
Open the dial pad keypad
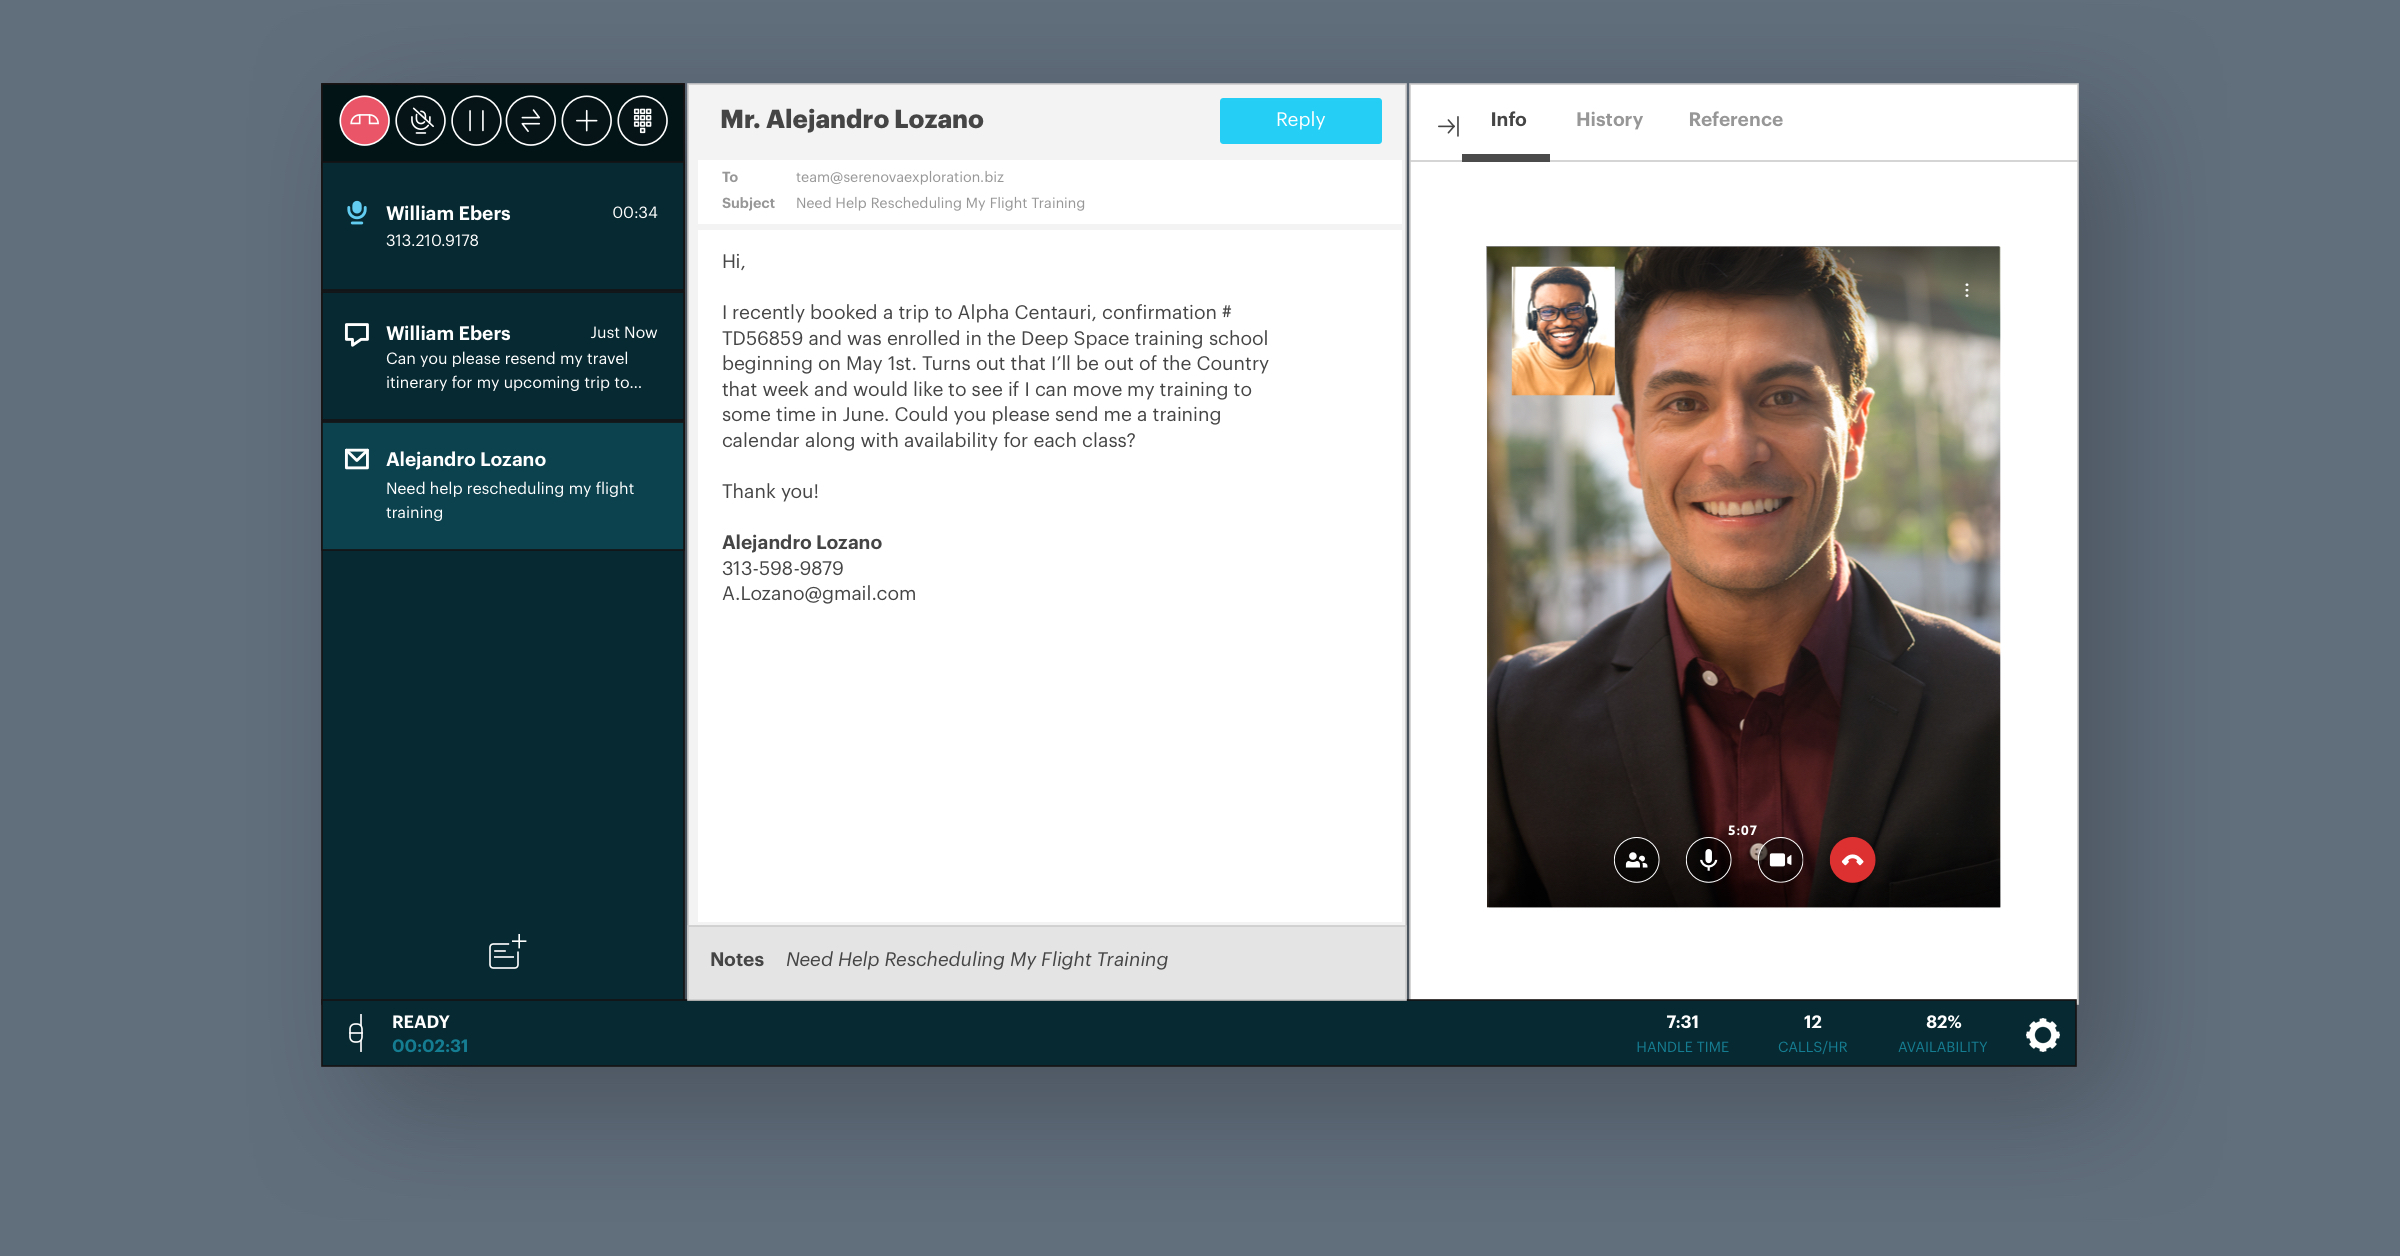[x=642, y=121]
